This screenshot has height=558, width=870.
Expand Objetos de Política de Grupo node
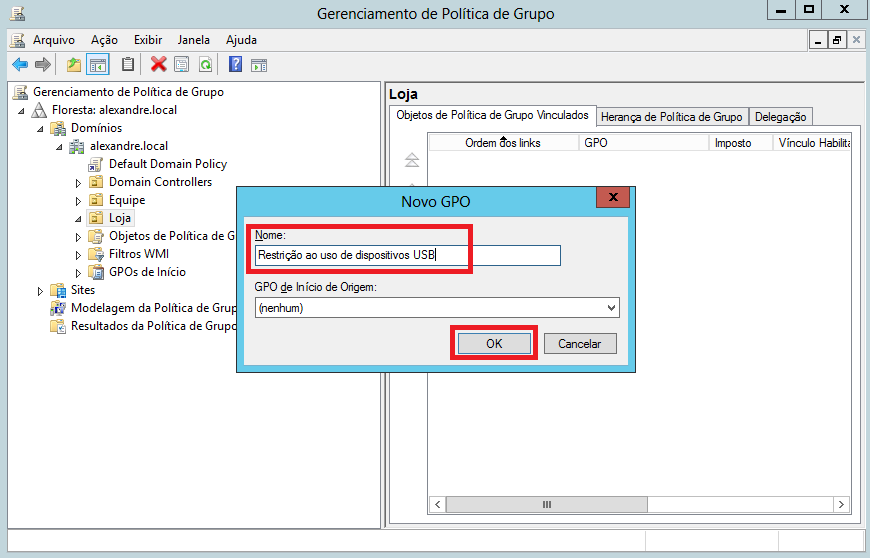point(78,237)
